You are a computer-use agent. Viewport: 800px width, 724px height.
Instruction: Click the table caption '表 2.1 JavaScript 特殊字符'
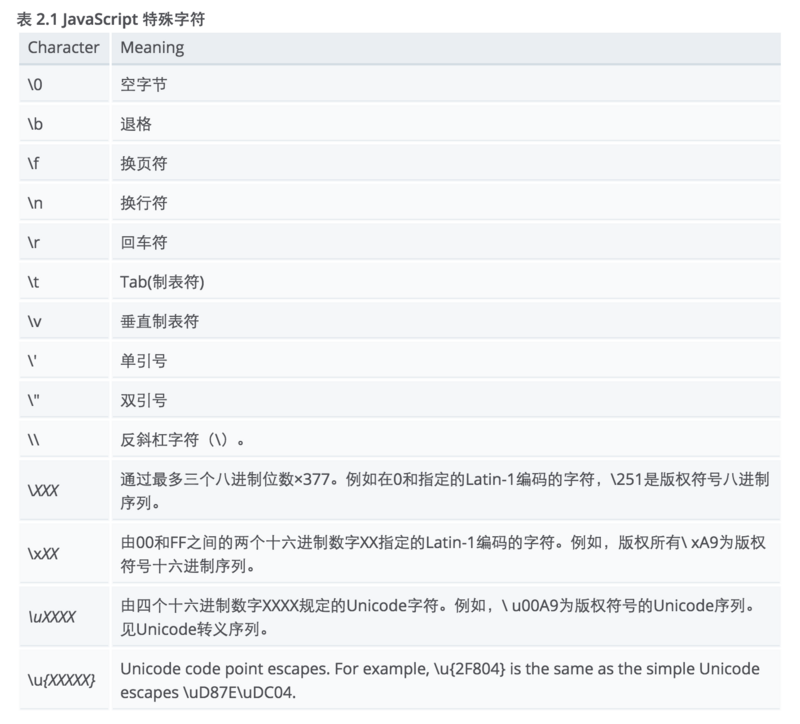(x=111, y=19)
